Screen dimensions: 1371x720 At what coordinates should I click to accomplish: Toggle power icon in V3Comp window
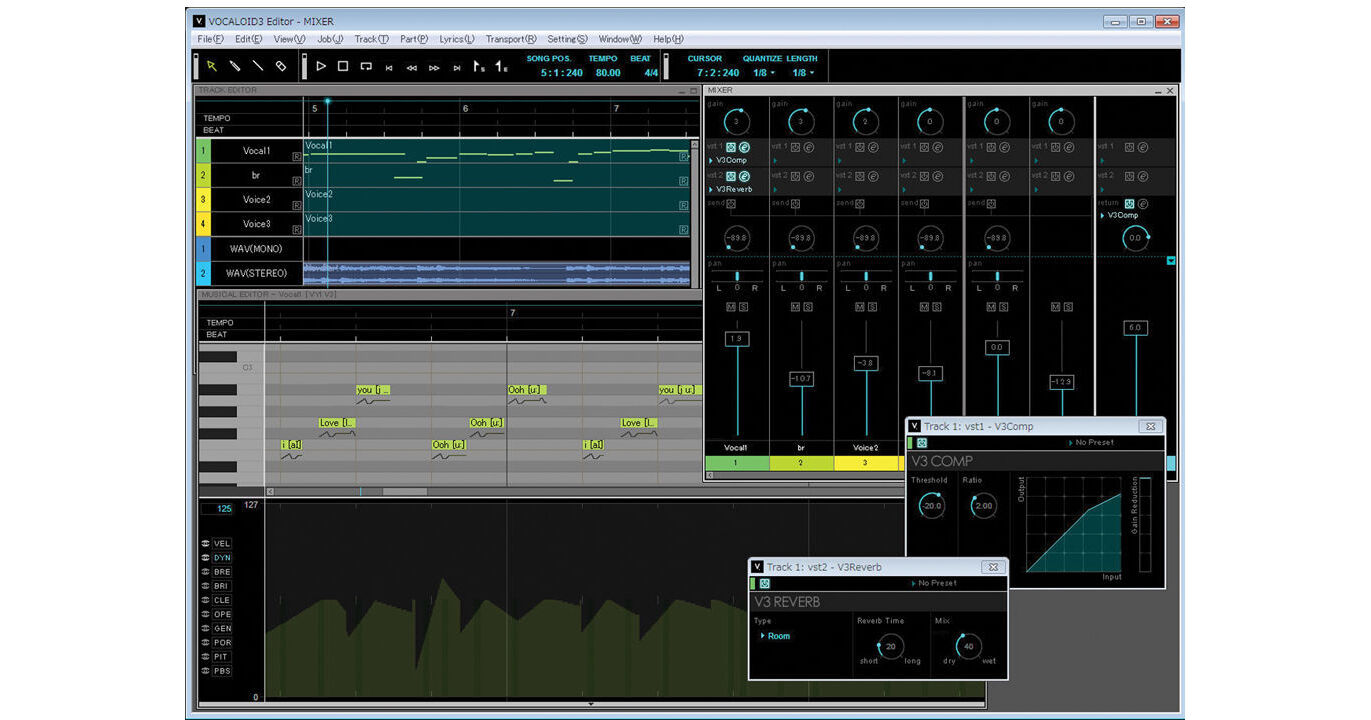pos(922,442)
